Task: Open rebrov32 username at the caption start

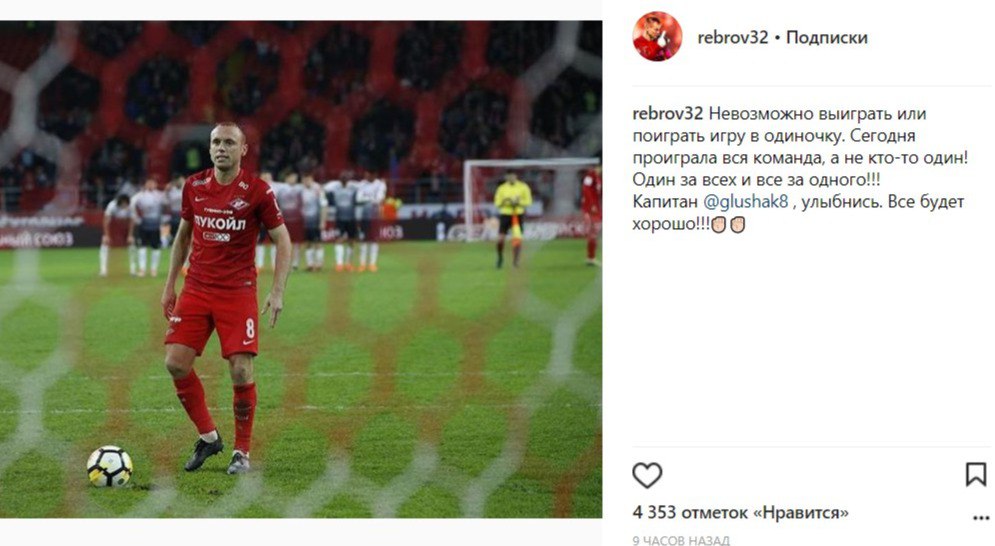Action: (668, 114)
